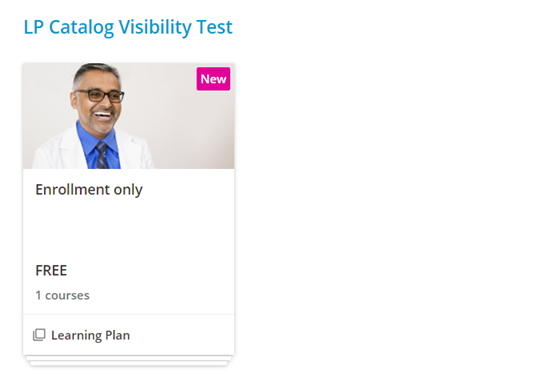Screen dimensions: 535x391
Task: Click the Learning Plan label in card footer
Action: pos(90,335)
